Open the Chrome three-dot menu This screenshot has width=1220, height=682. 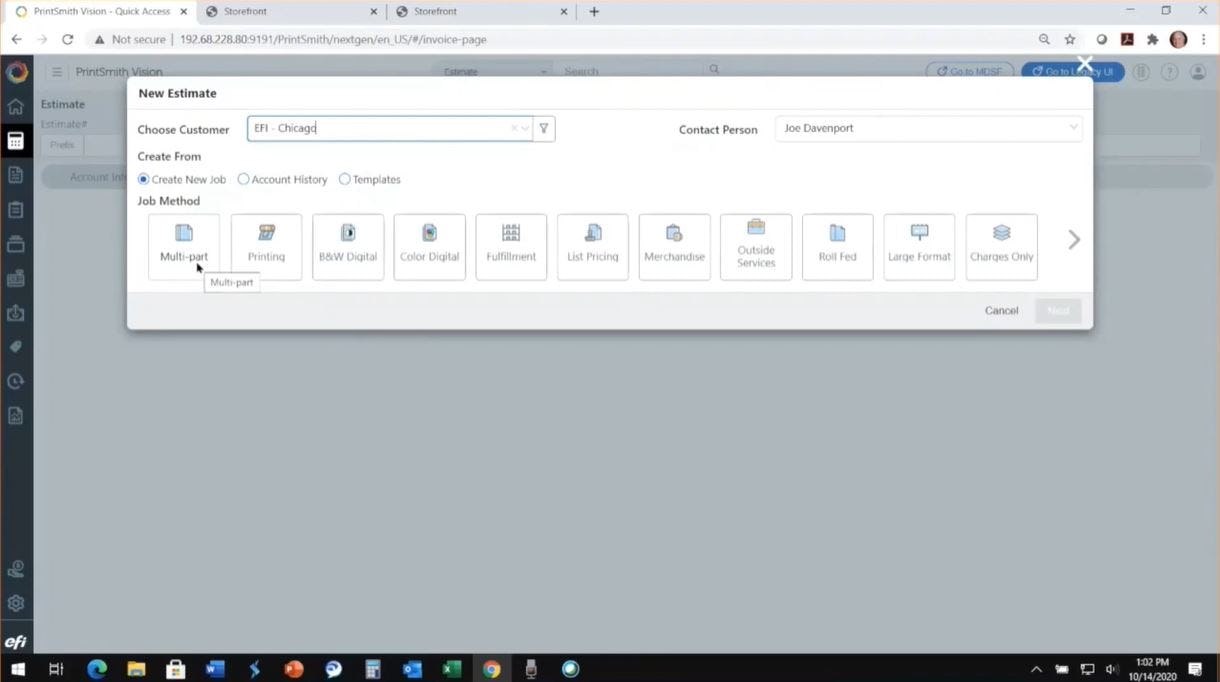[1203, 39]
